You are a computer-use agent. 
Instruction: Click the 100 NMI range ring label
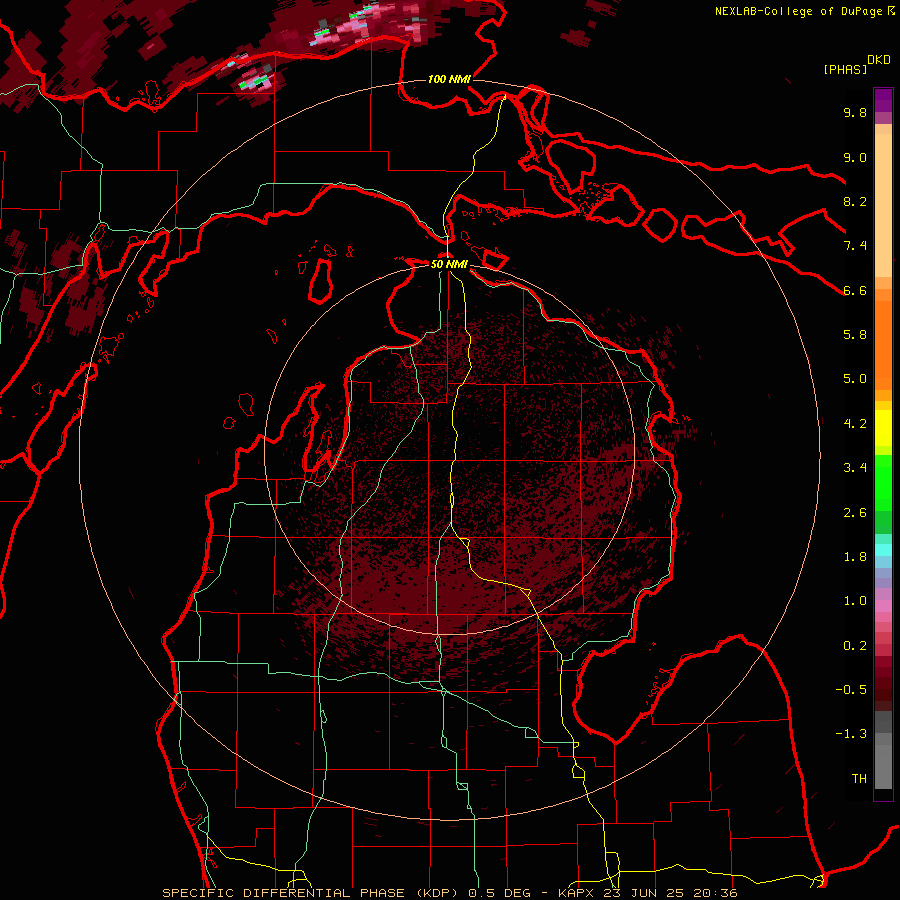pos(449,79)
